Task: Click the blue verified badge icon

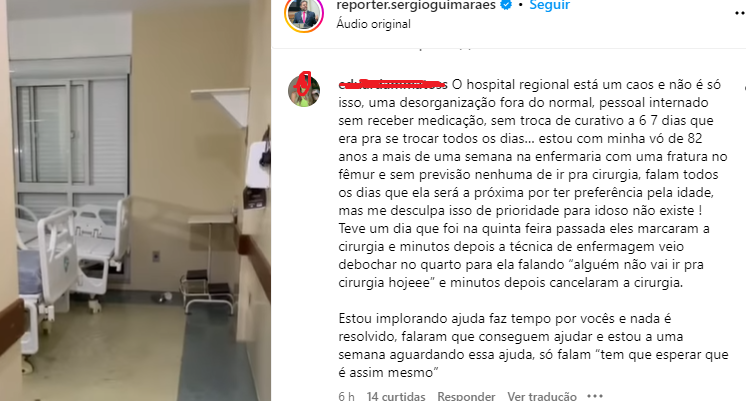Action: pos(507,5)
